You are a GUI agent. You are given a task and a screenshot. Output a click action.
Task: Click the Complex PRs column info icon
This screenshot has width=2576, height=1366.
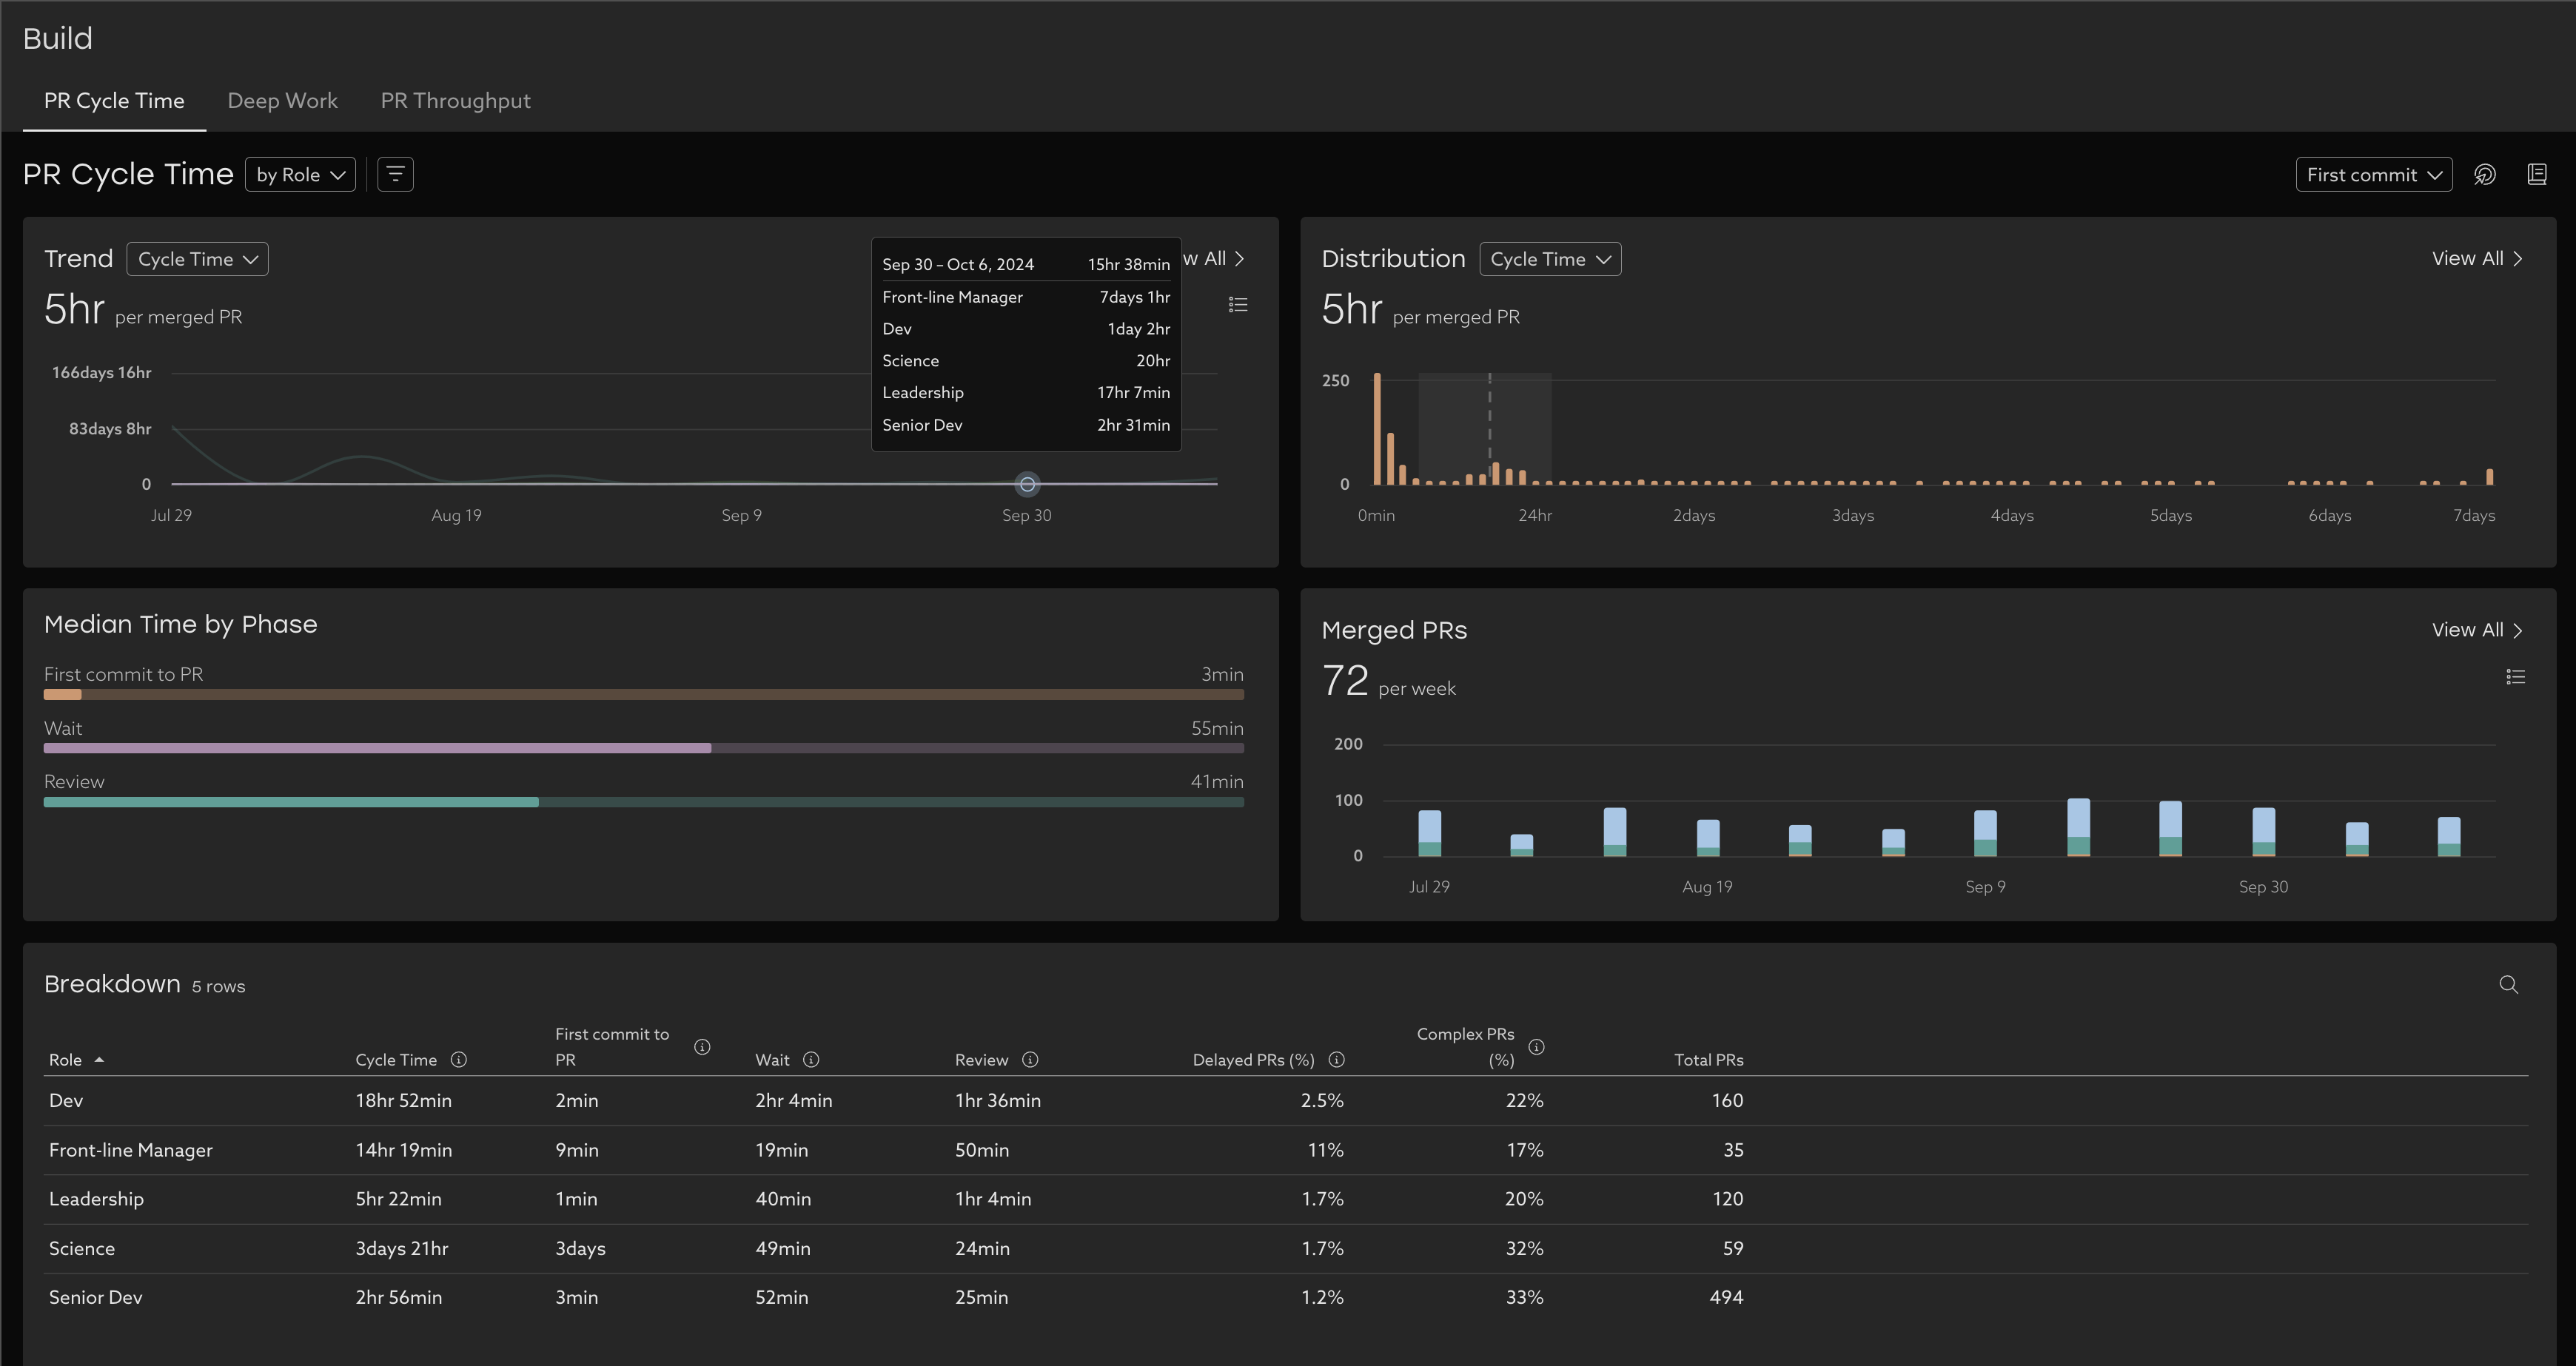pos(1537,1047)
